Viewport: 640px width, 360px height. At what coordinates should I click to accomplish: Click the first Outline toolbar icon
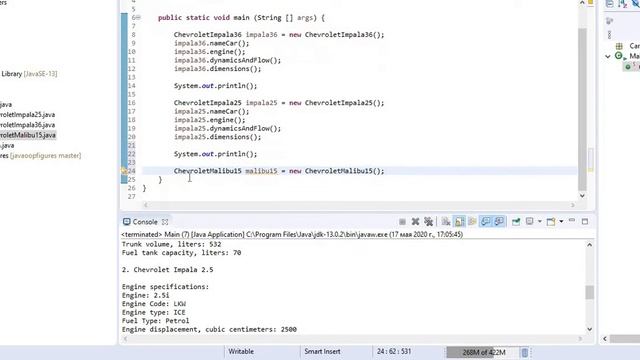pyautogui.click(x=609, y=4)
